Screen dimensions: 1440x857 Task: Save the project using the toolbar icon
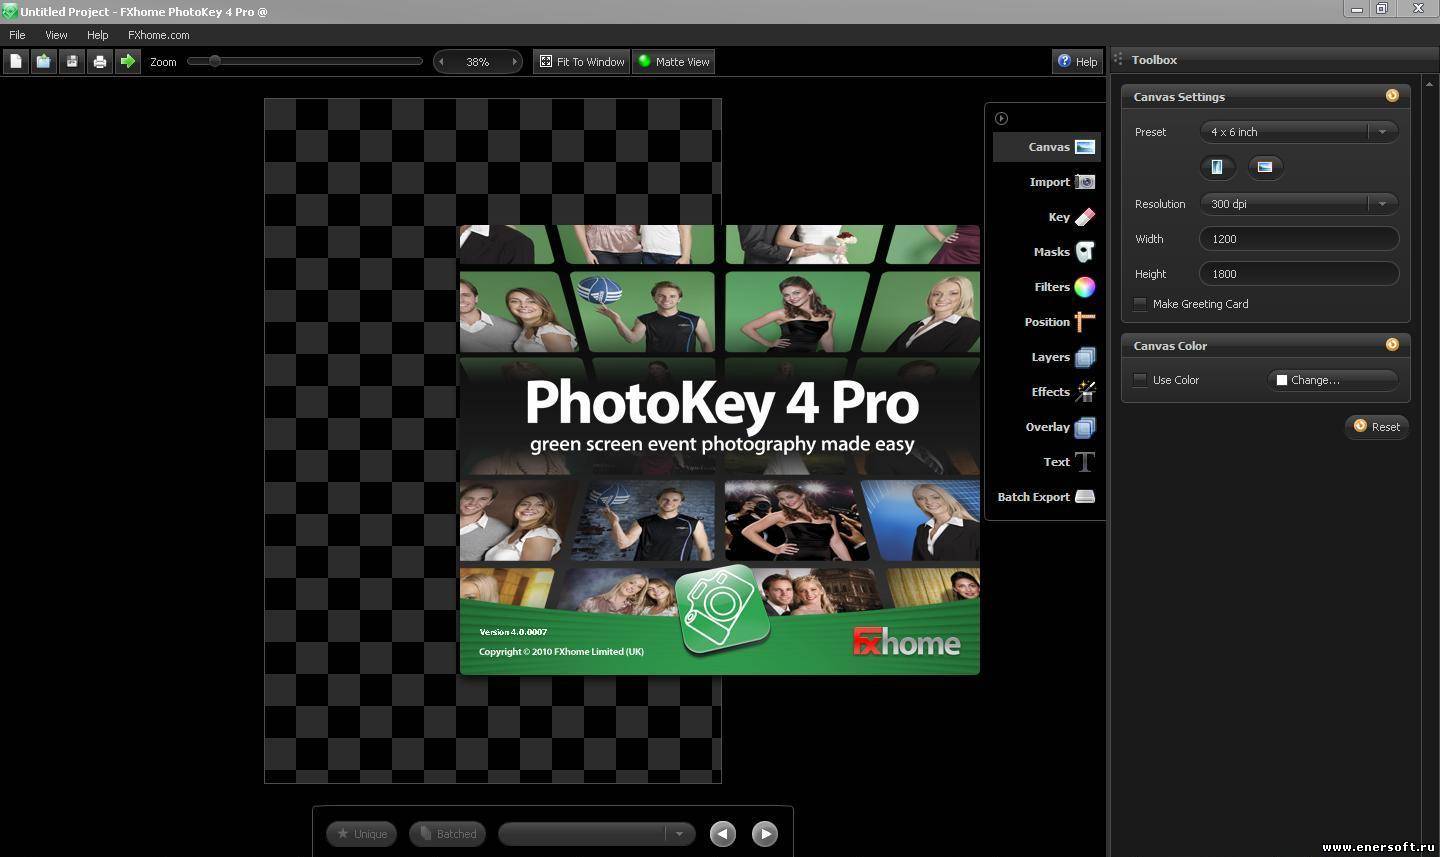(71, 62)
